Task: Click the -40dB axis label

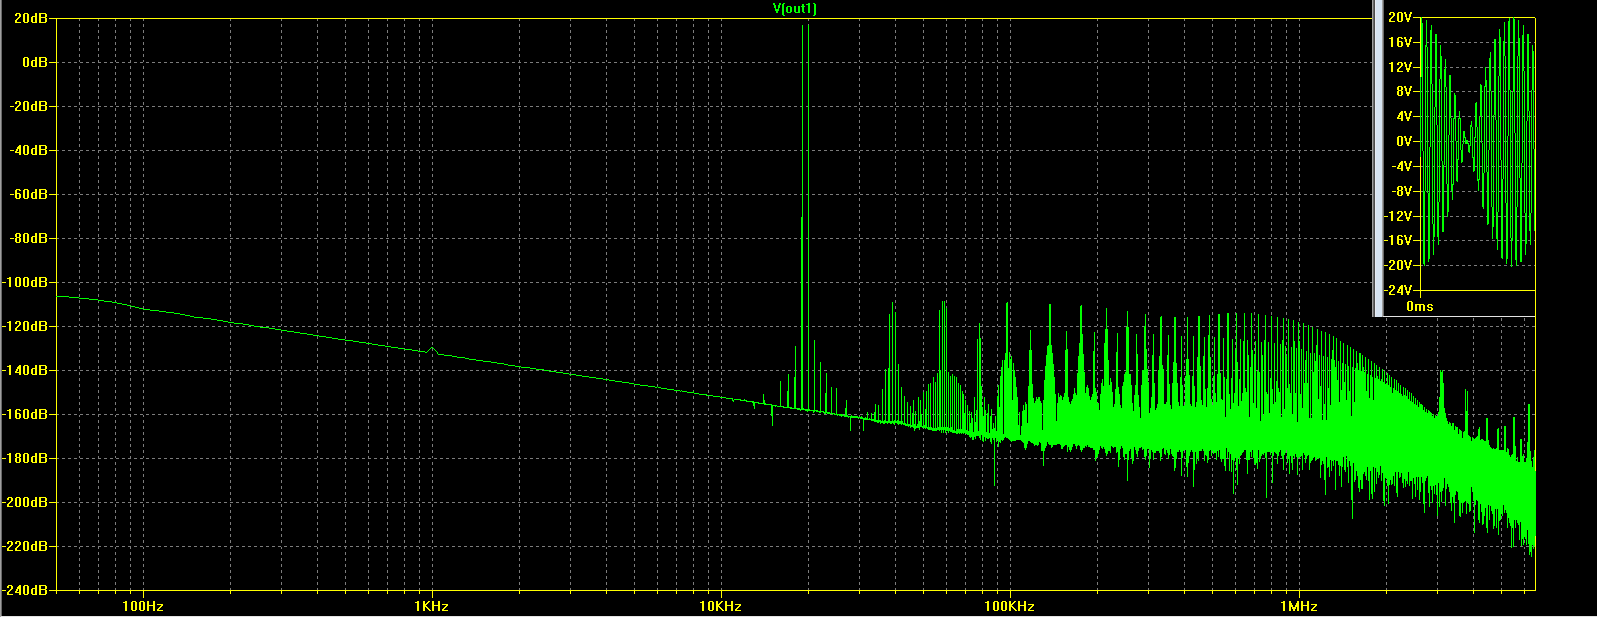Action: 29,150
